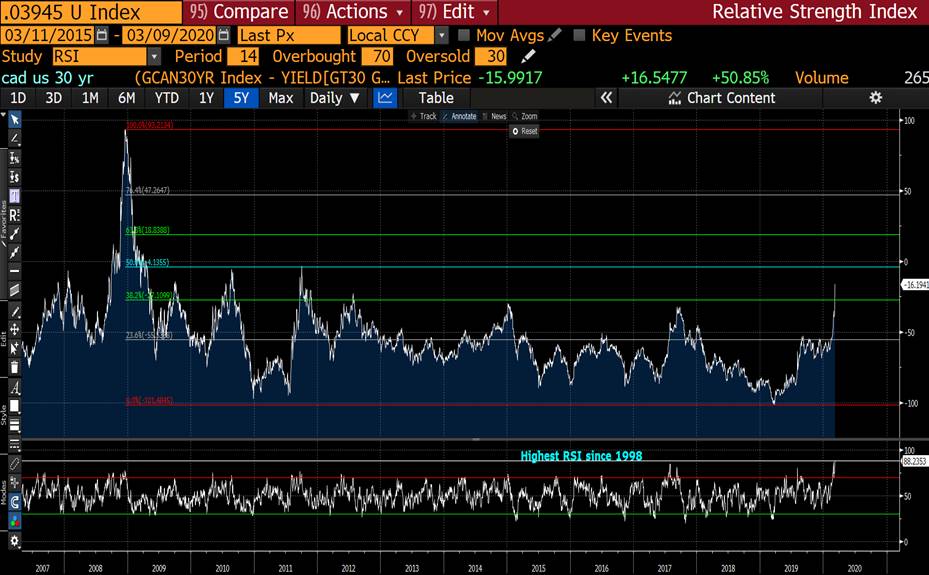Click the .03945 U Index ticker field
Screen dimensions: 929x575
(91, 12)
